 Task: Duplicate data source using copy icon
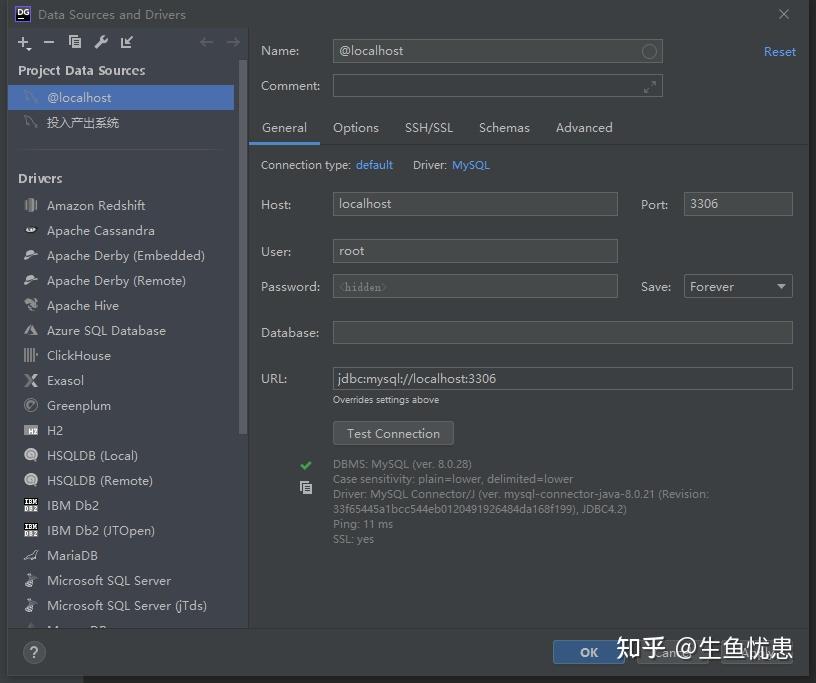[74, 42]
